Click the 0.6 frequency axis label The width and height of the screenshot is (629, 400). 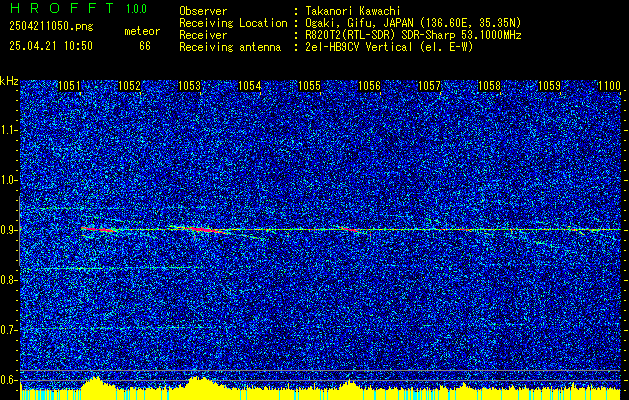8,380
